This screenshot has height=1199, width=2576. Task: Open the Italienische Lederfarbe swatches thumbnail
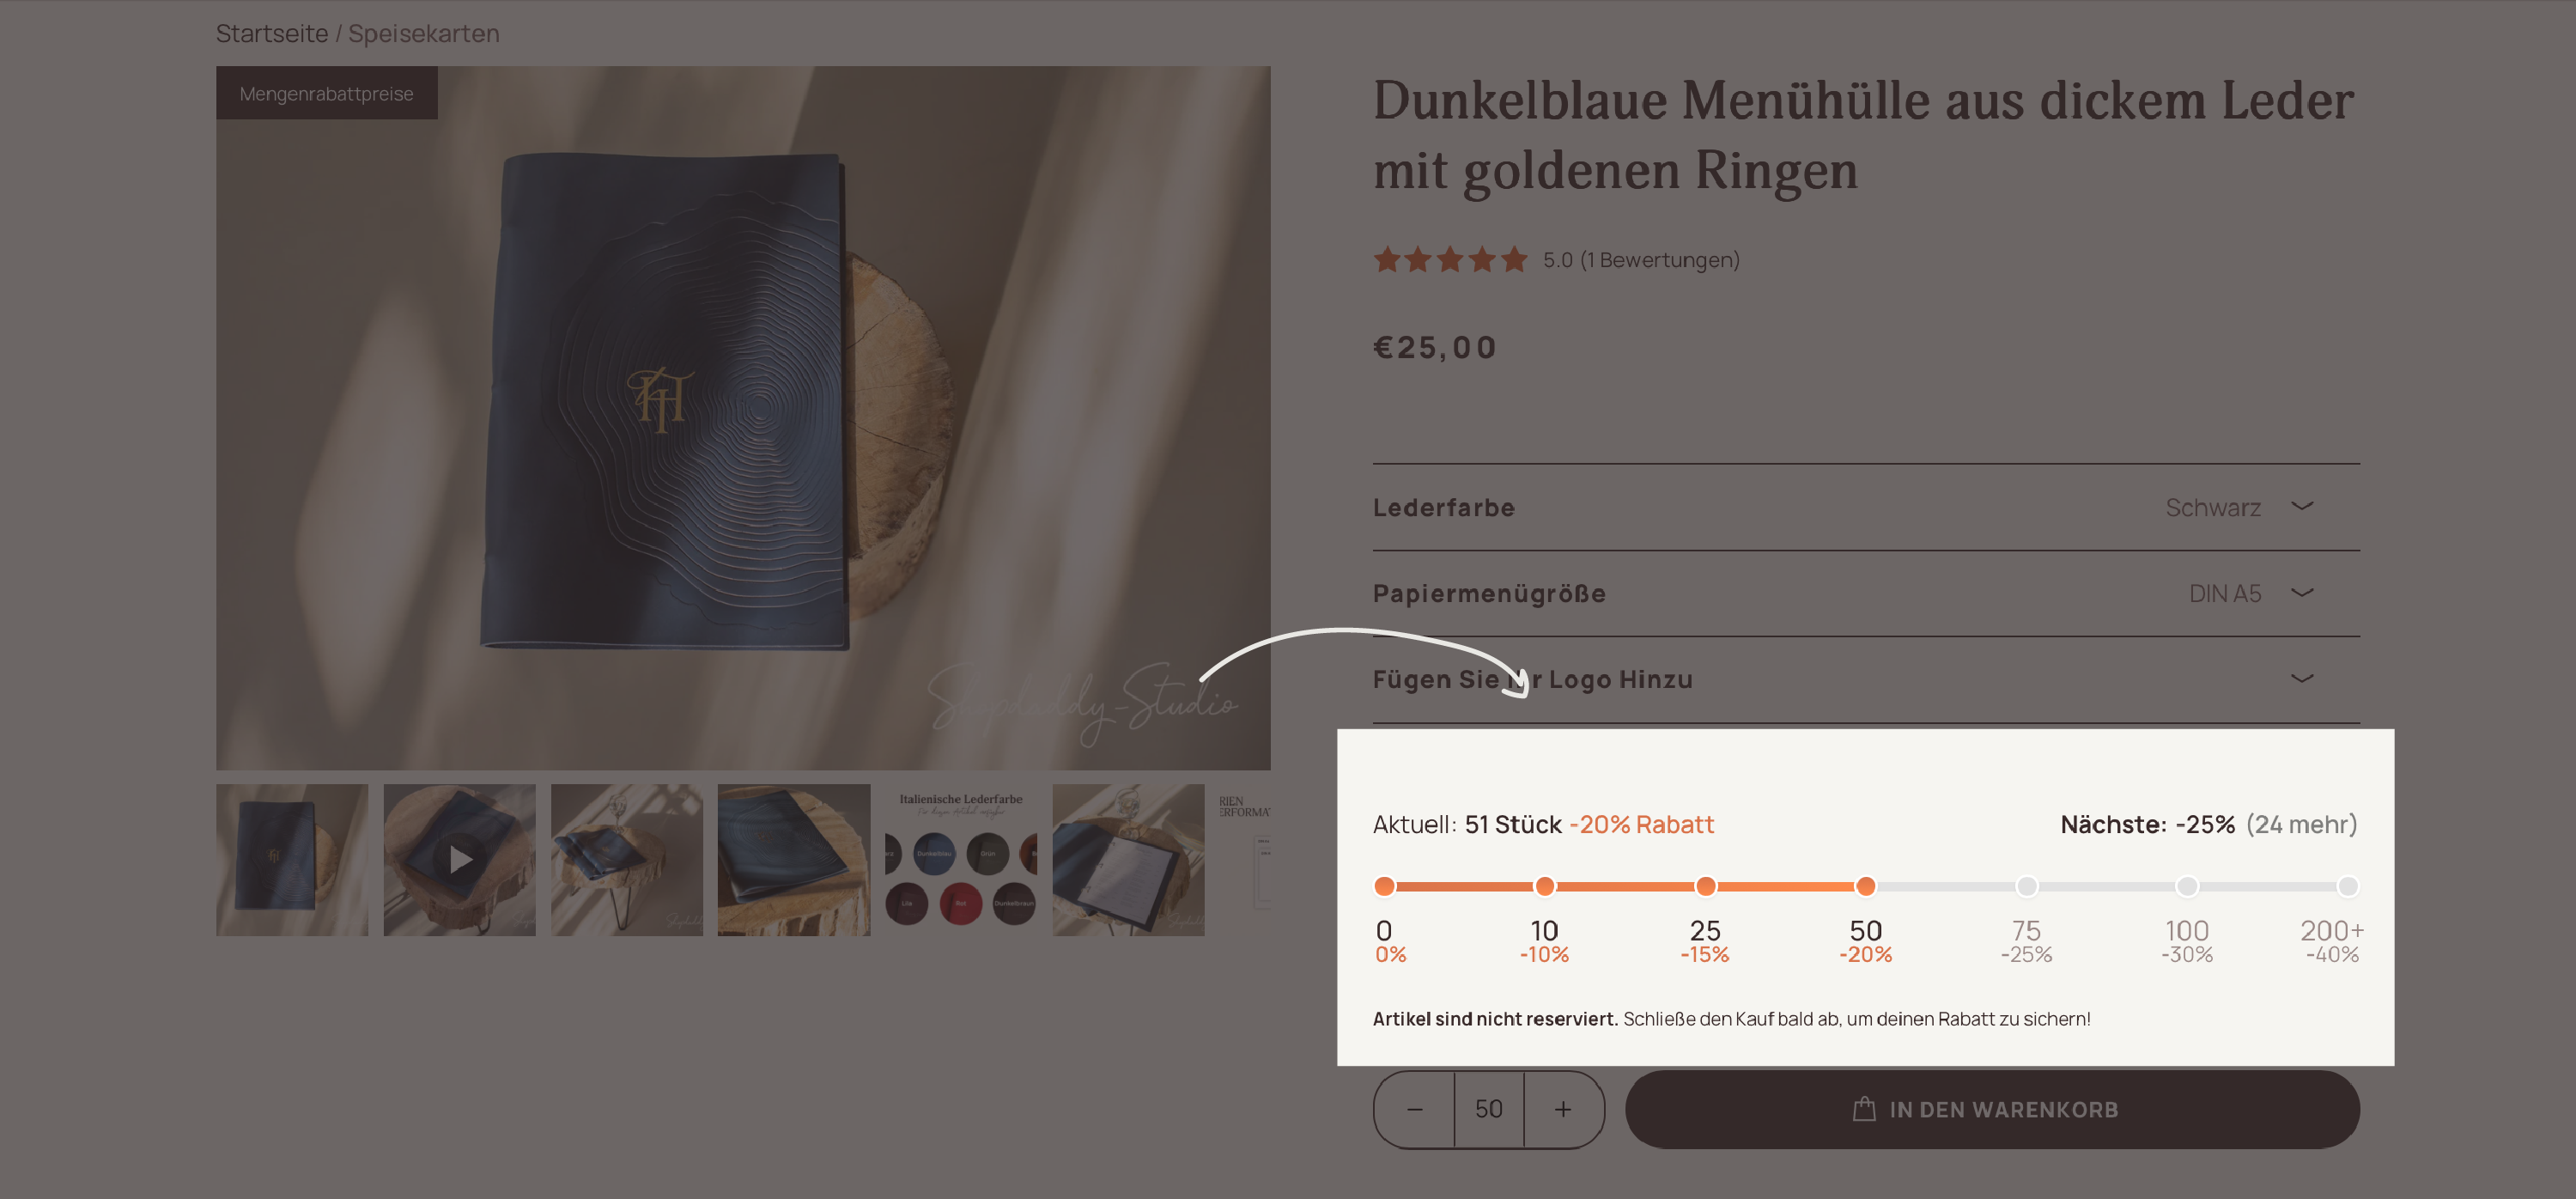tap(961, 860)
